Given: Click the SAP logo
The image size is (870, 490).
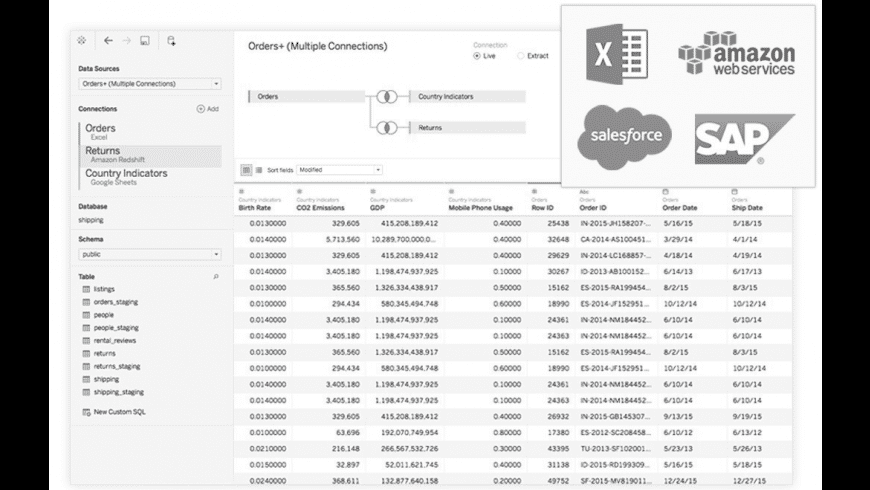Looking at the screenshot, I should click(x=745, y=139).
